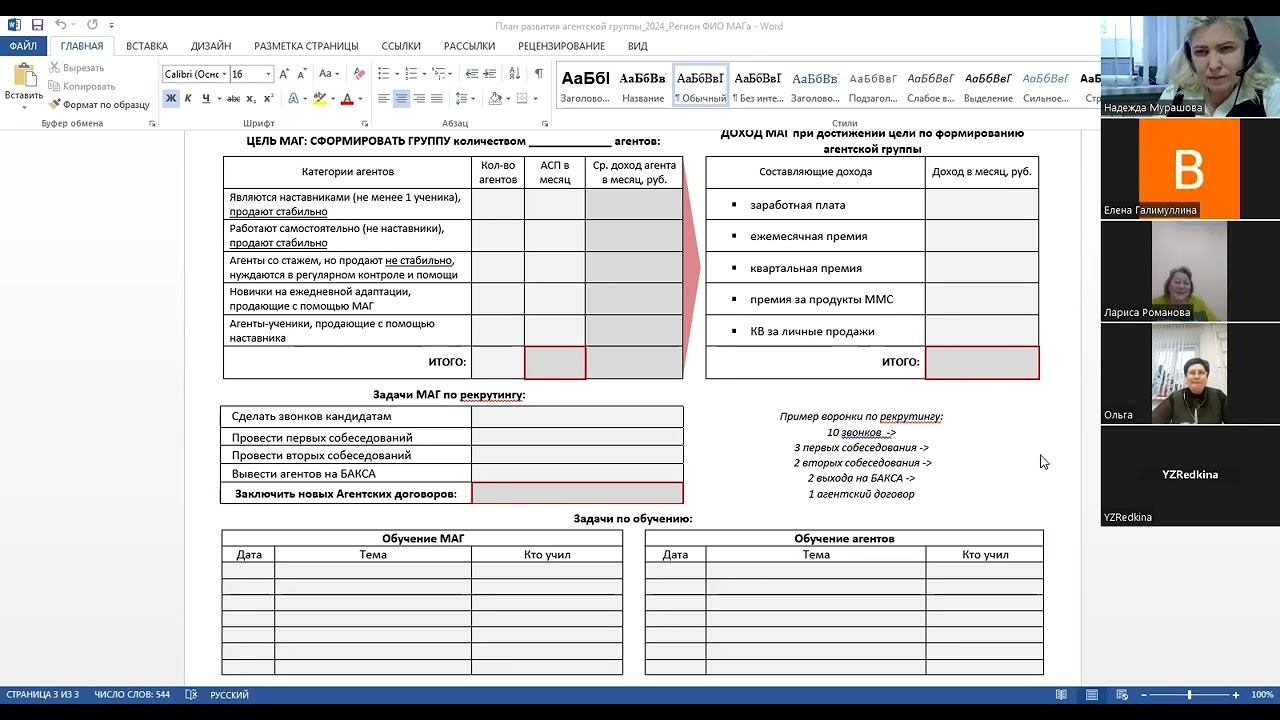Open the ФАЙЛ tab
The height and width of the screenshot is (720, 1280).
click(23, 46)
